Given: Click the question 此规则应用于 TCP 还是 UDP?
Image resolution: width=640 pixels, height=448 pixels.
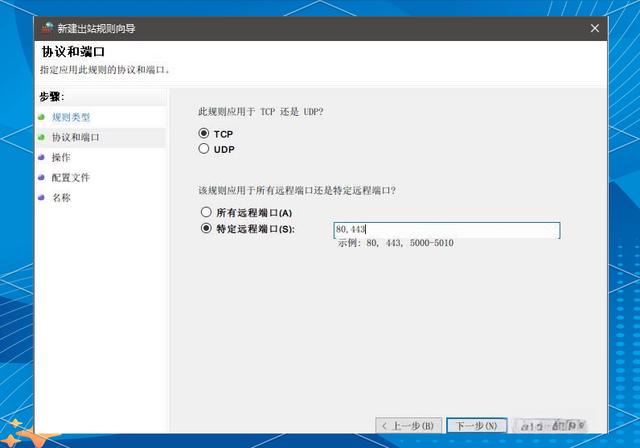Looking at the screenshot, I should (x=261, y=112).
